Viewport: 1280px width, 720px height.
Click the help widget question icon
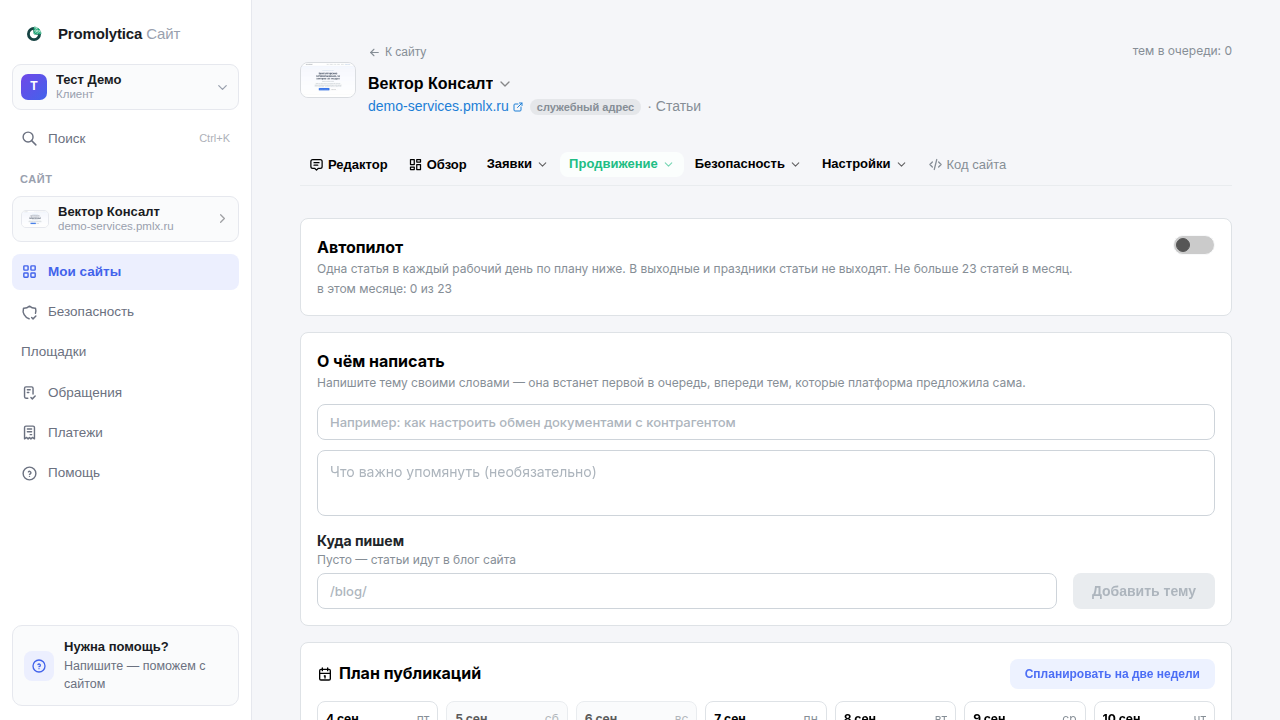click(39, 666)
